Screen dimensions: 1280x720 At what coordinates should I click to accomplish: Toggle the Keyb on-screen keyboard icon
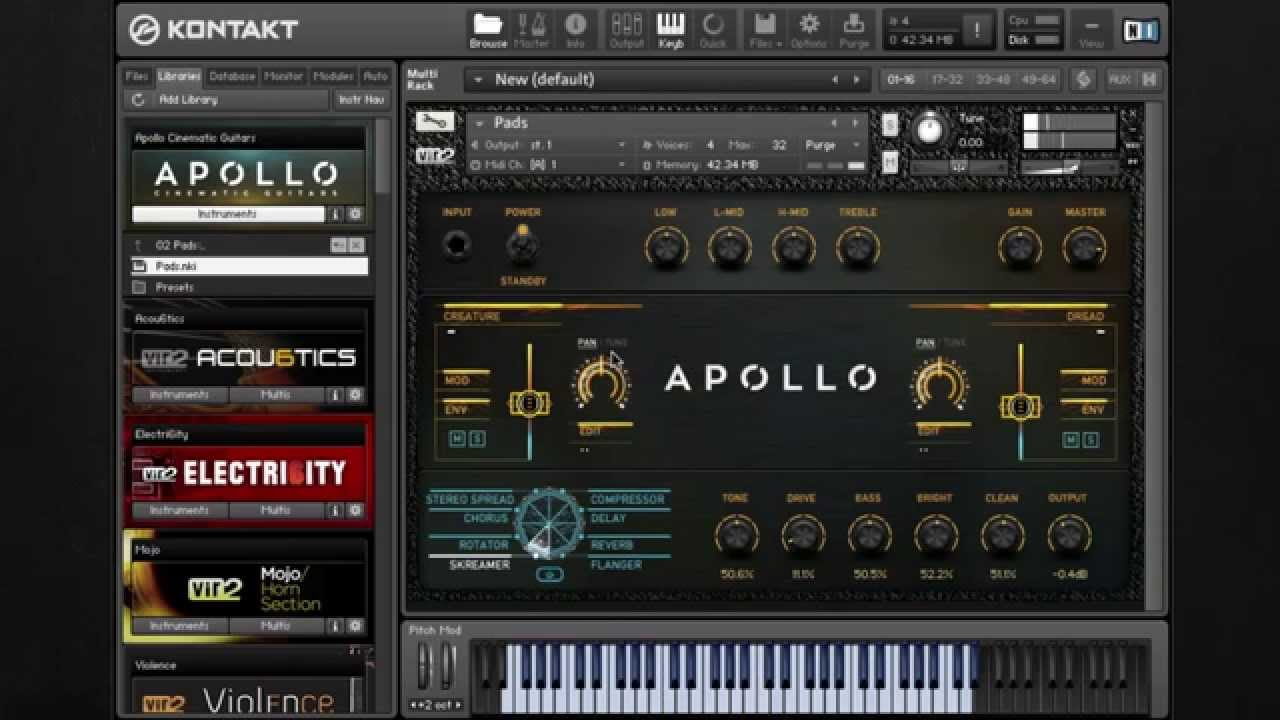(670, 29)
